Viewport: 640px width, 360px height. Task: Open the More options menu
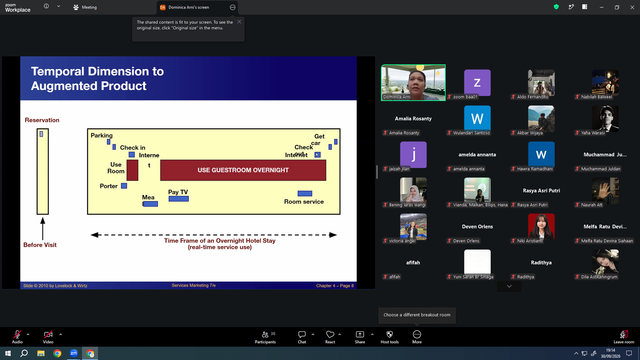click(x=417, y=337)
